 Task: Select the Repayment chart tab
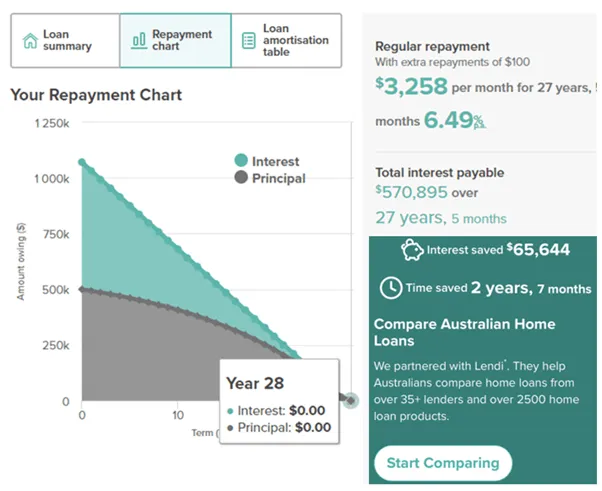tap(175, 41)
